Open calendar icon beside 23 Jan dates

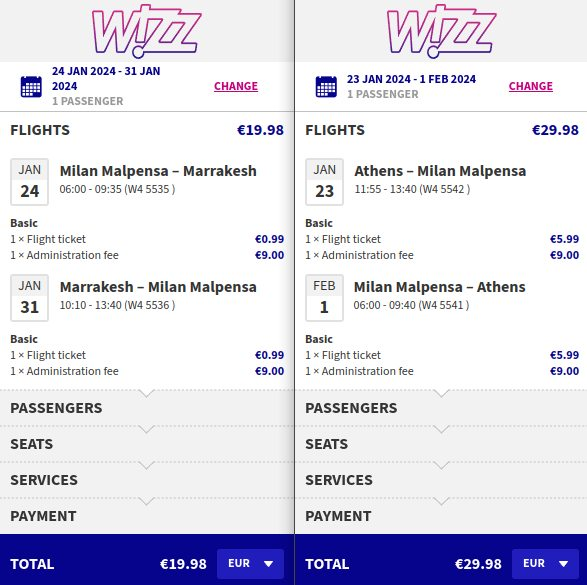pyautogui.click(x=326, y=86)
